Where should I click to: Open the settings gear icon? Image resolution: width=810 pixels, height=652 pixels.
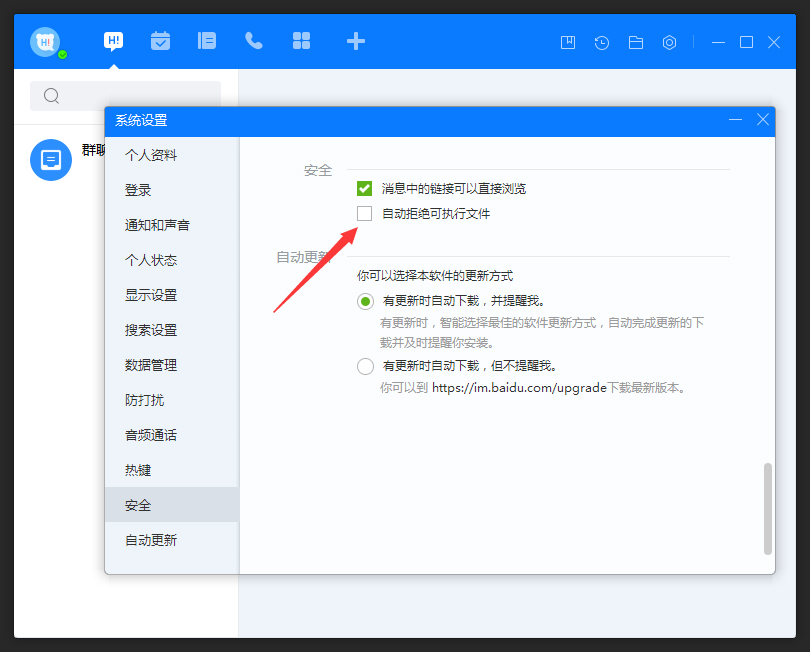click(669, 42)
